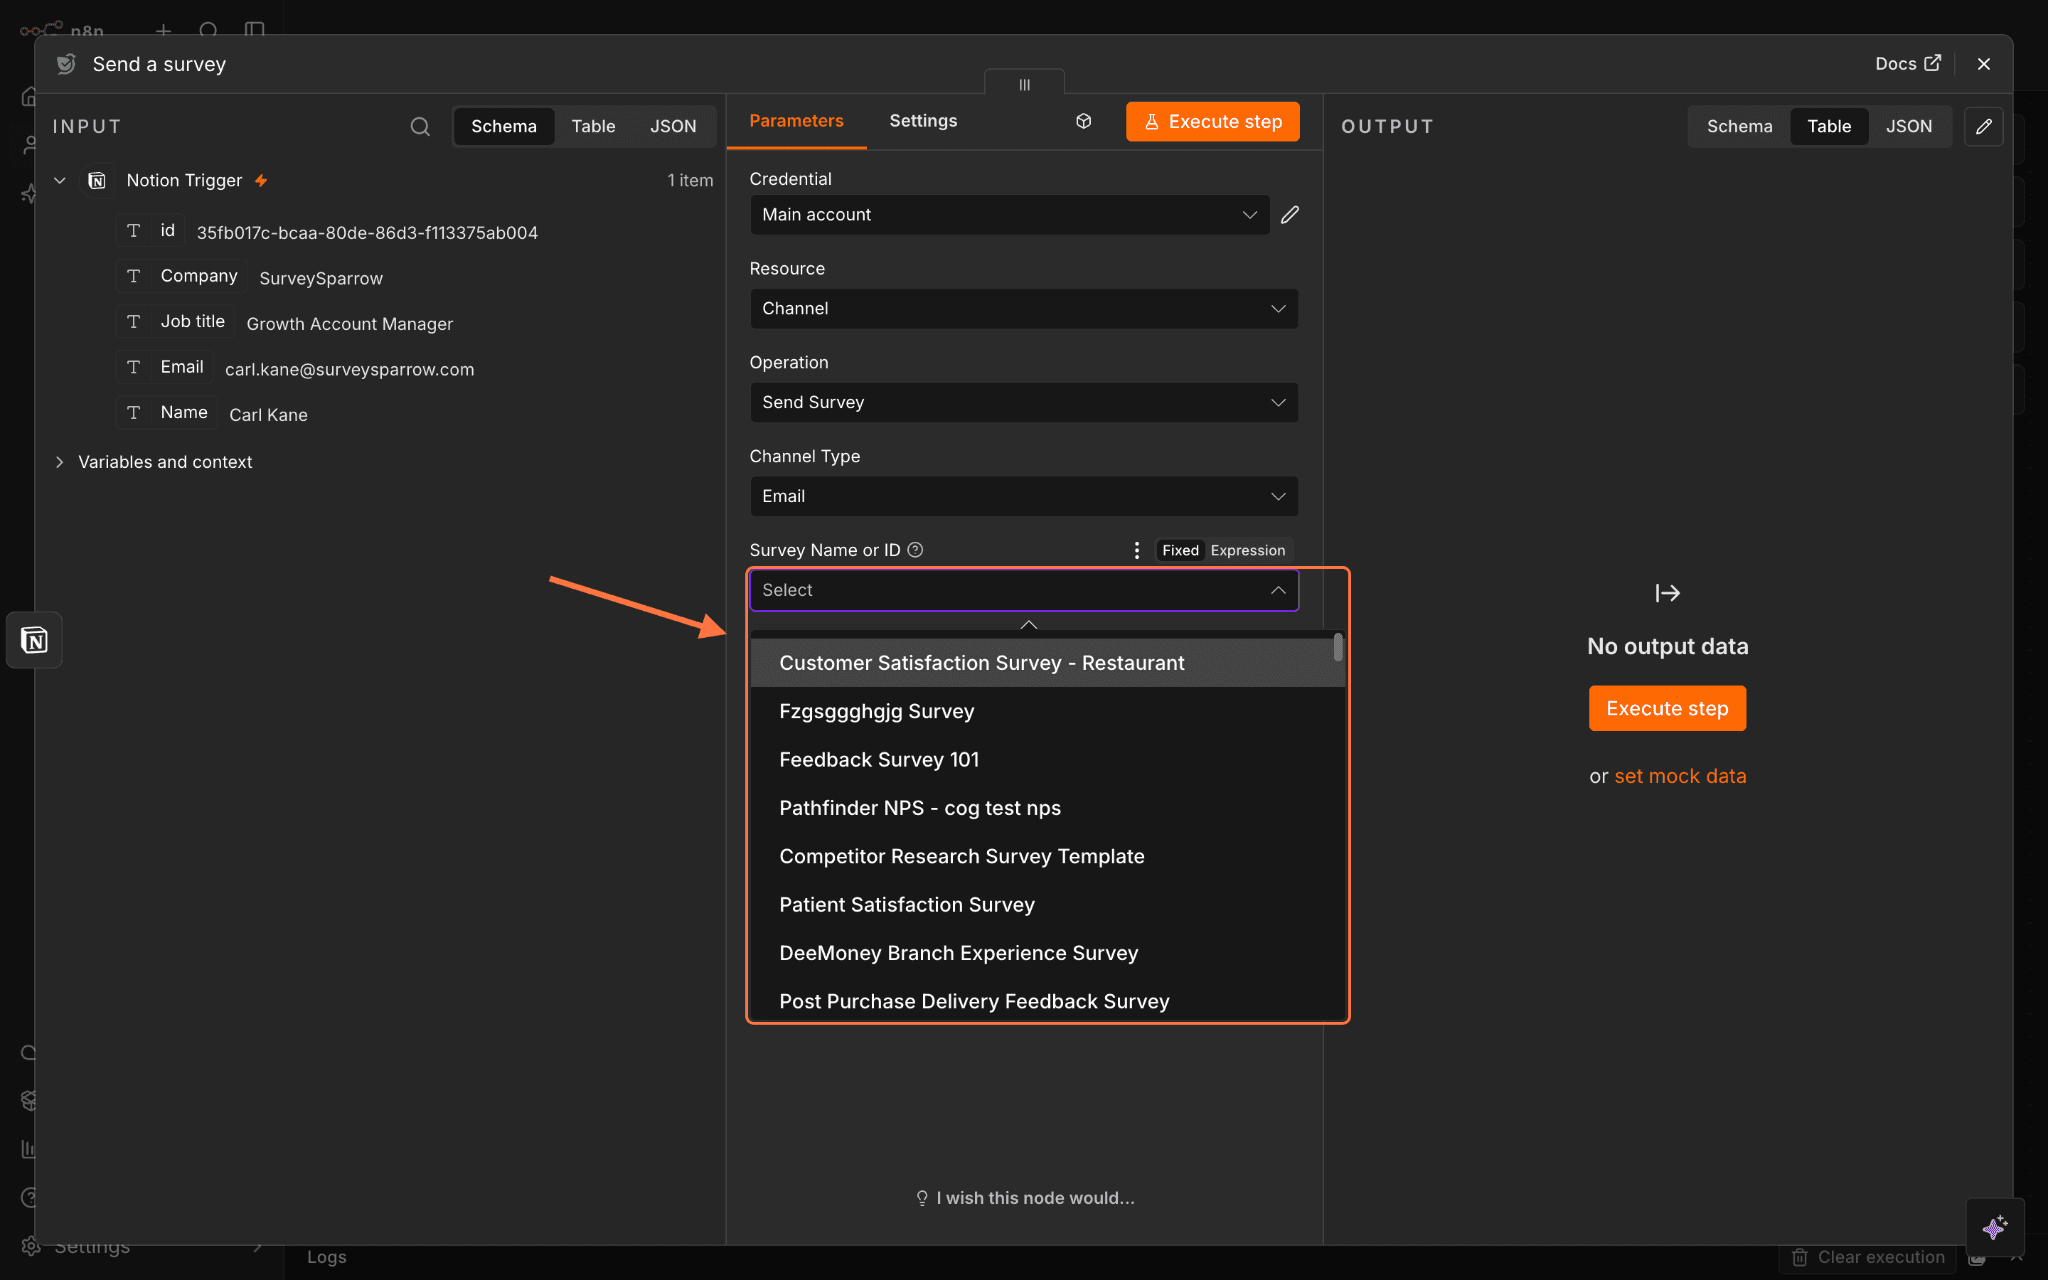Collapse the Survey Name Select dropdown
Screen dimensions: 2048x1280
point(1278,591)
